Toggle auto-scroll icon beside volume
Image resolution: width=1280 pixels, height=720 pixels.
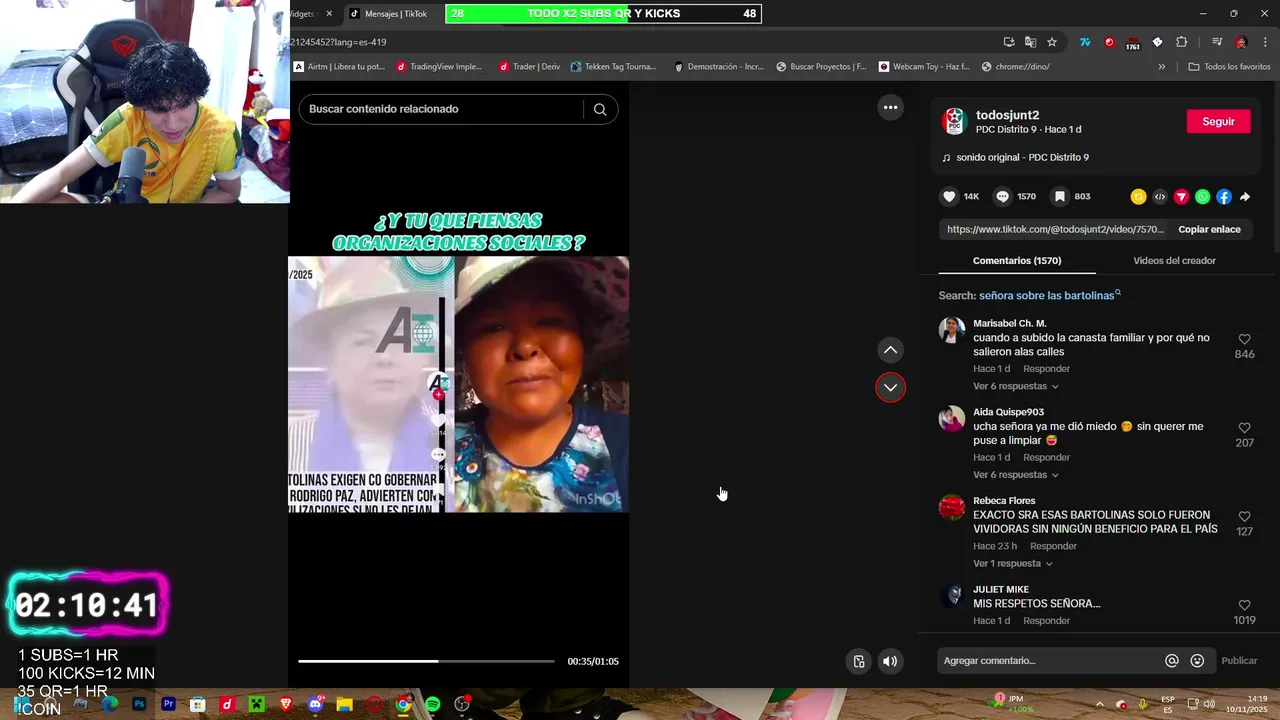pos(858,661)
